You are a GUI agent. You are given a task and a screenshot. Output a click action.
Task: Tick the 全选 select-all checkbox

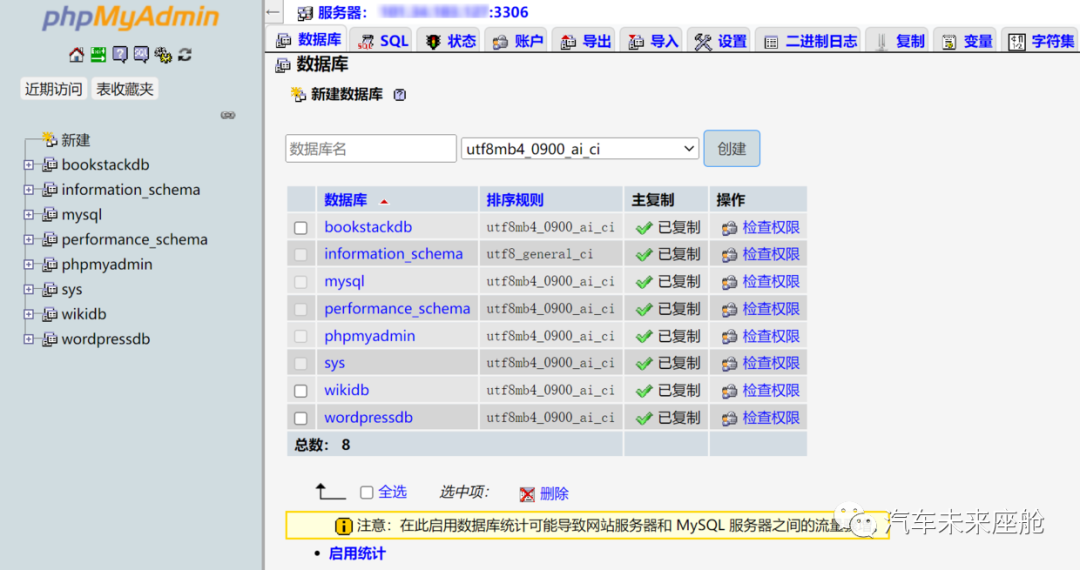366,492
